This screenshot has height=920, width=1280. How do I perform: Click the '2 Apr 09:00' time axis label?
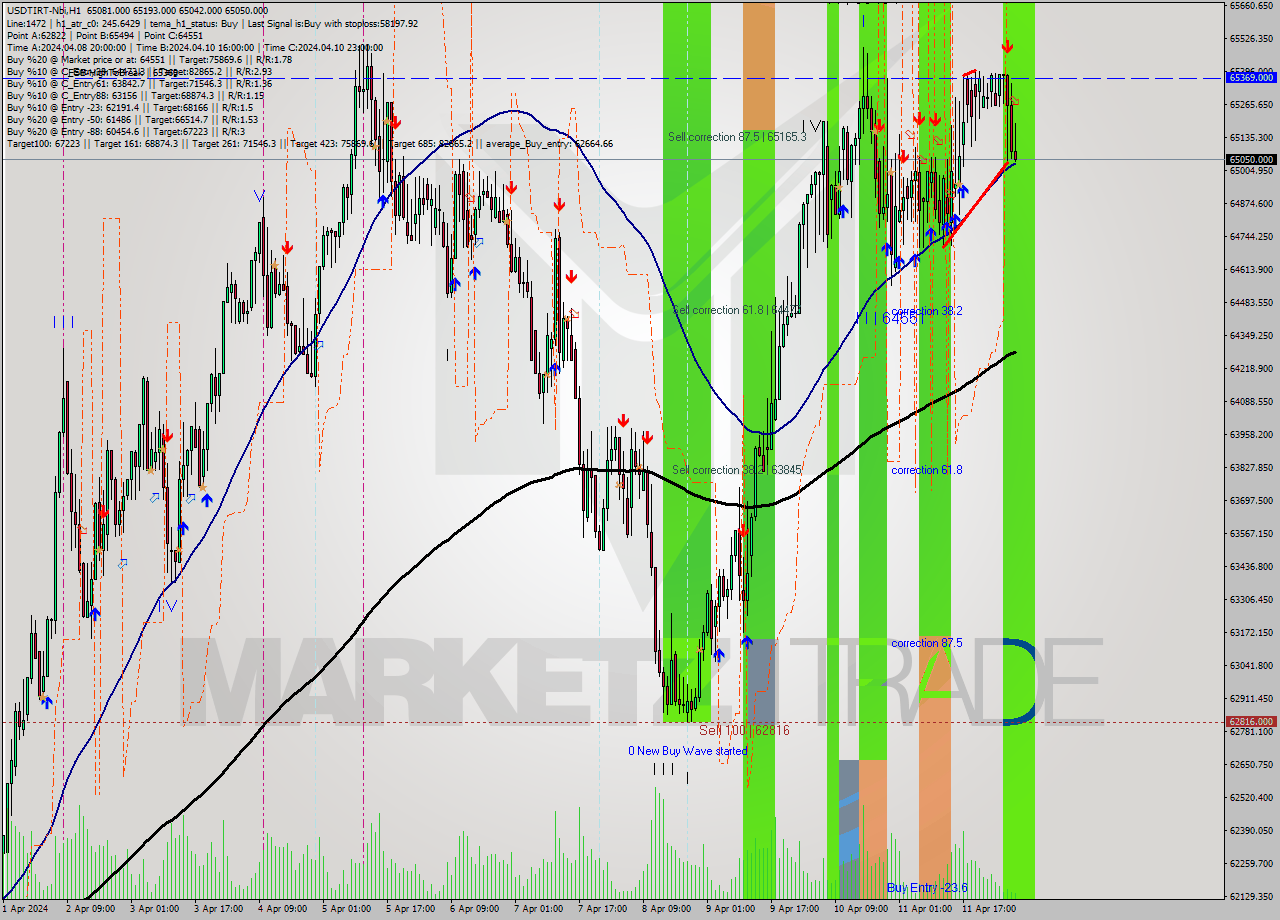pos(91,909)
